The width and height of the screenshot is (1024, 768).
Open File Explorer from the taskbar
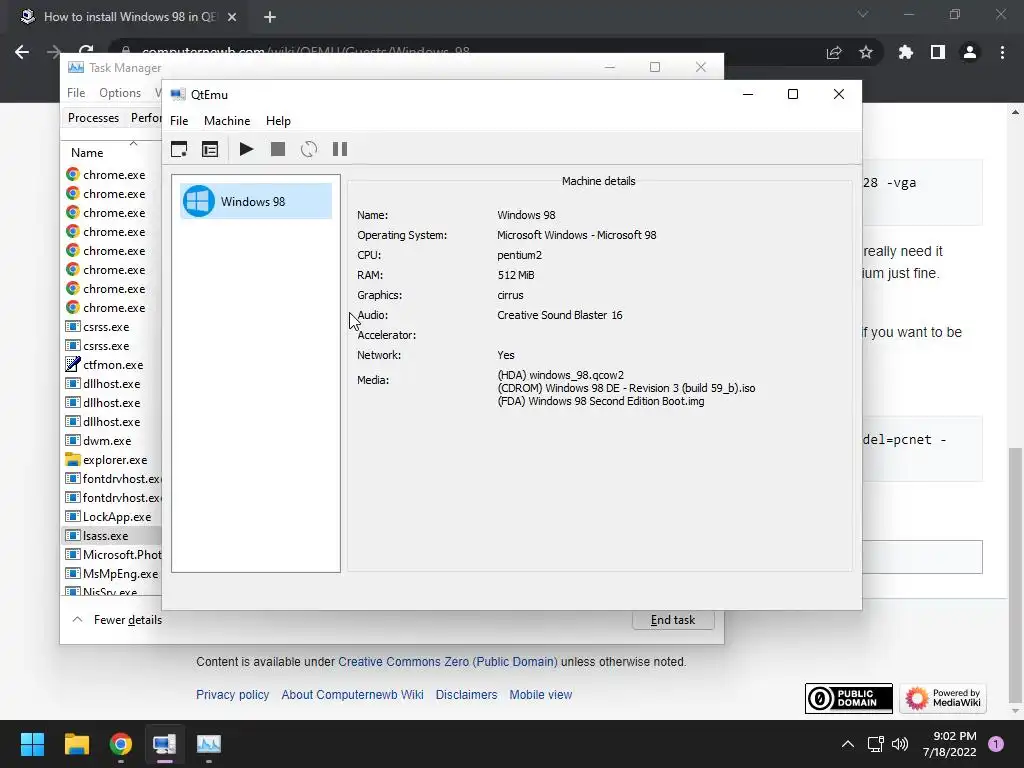coord(76,744)
